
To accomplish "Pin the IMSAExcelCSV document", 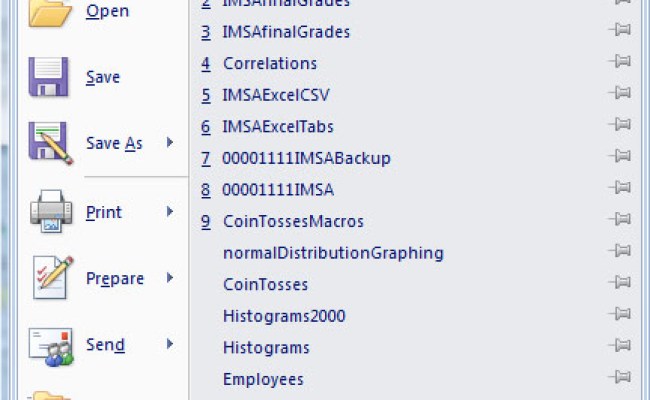I will (620, 92).
